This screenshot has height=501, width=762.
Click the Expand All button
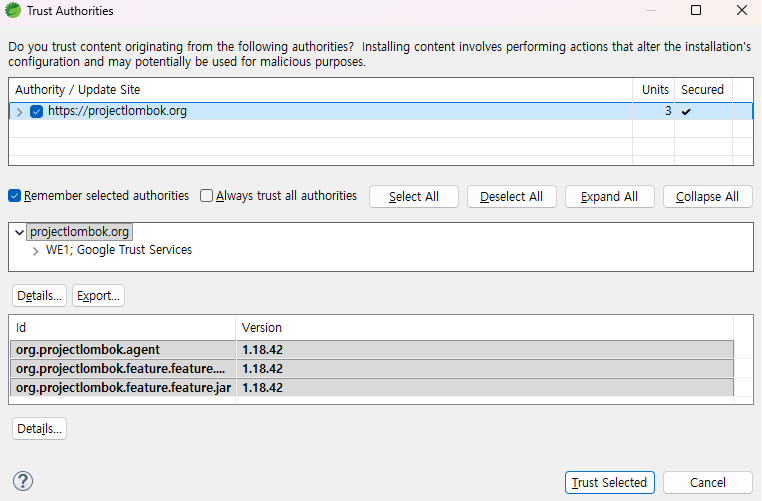click(x=609, y=196)
